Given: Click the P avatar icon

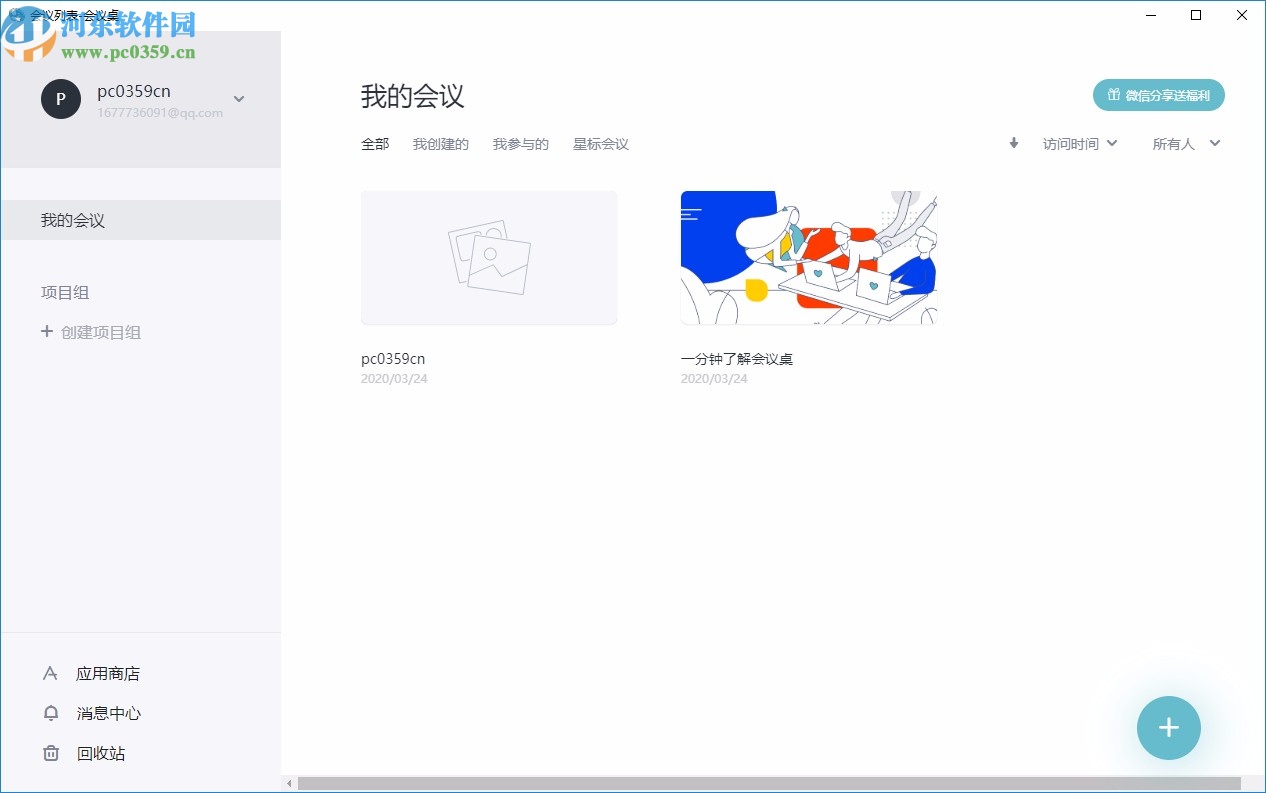Looking at the screenshot, I should pyautogui.click(x=60, y=99).
